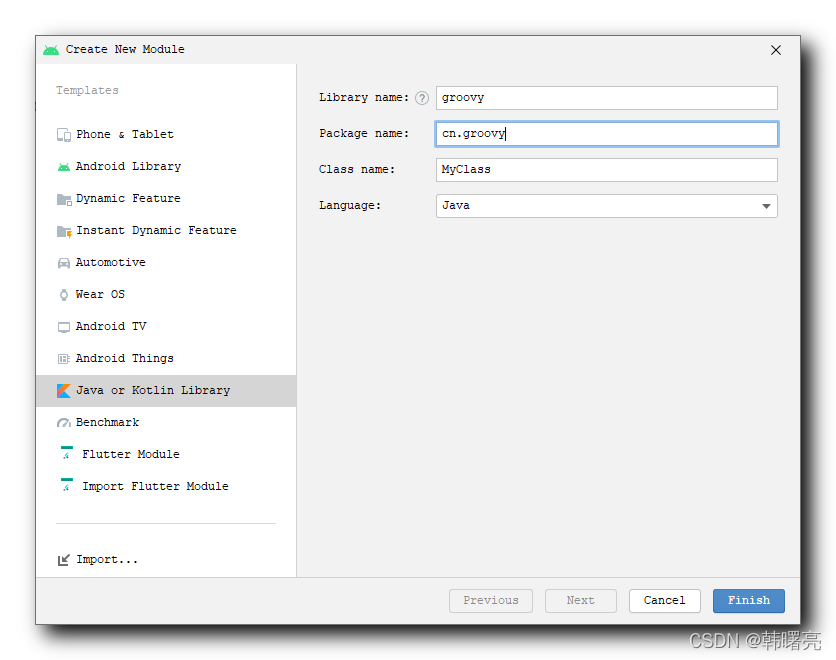Choose the Dynamic Feature folder icon

coord(64,199)
